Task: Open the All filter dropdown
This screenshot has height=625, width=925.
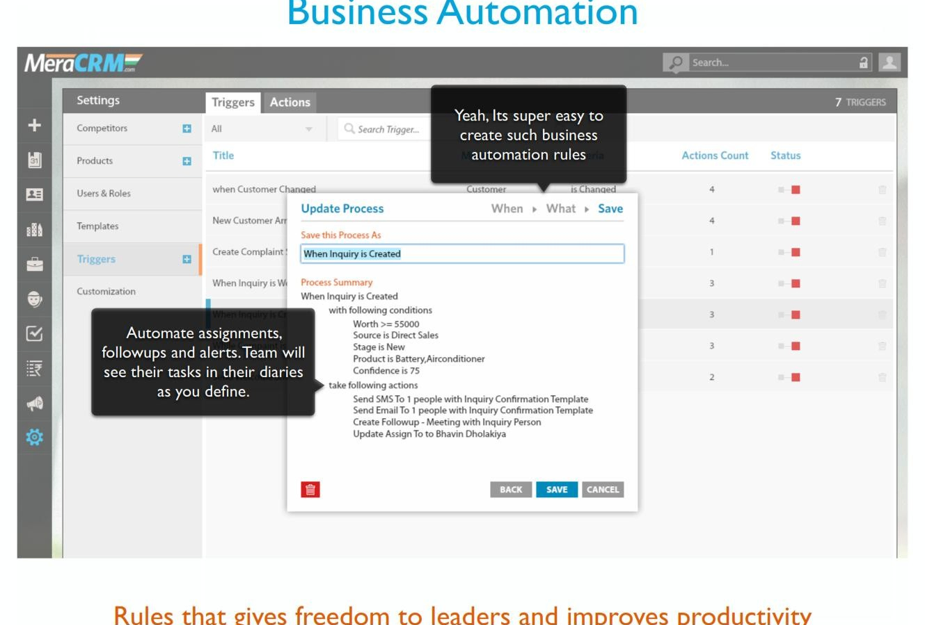Action: (262, 129)
